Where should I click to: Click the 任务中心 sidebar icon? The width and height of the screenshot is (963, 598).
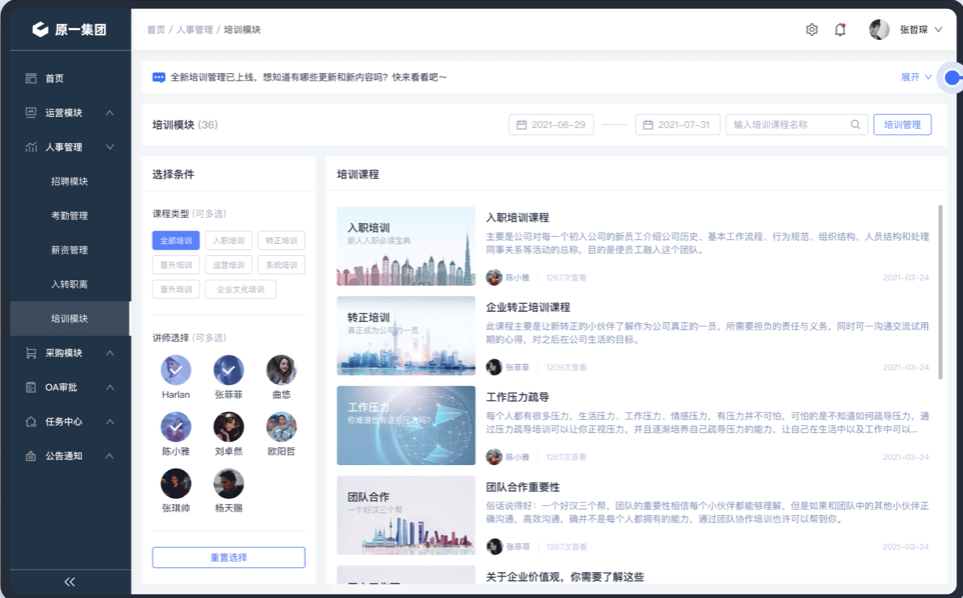(31, 422)
